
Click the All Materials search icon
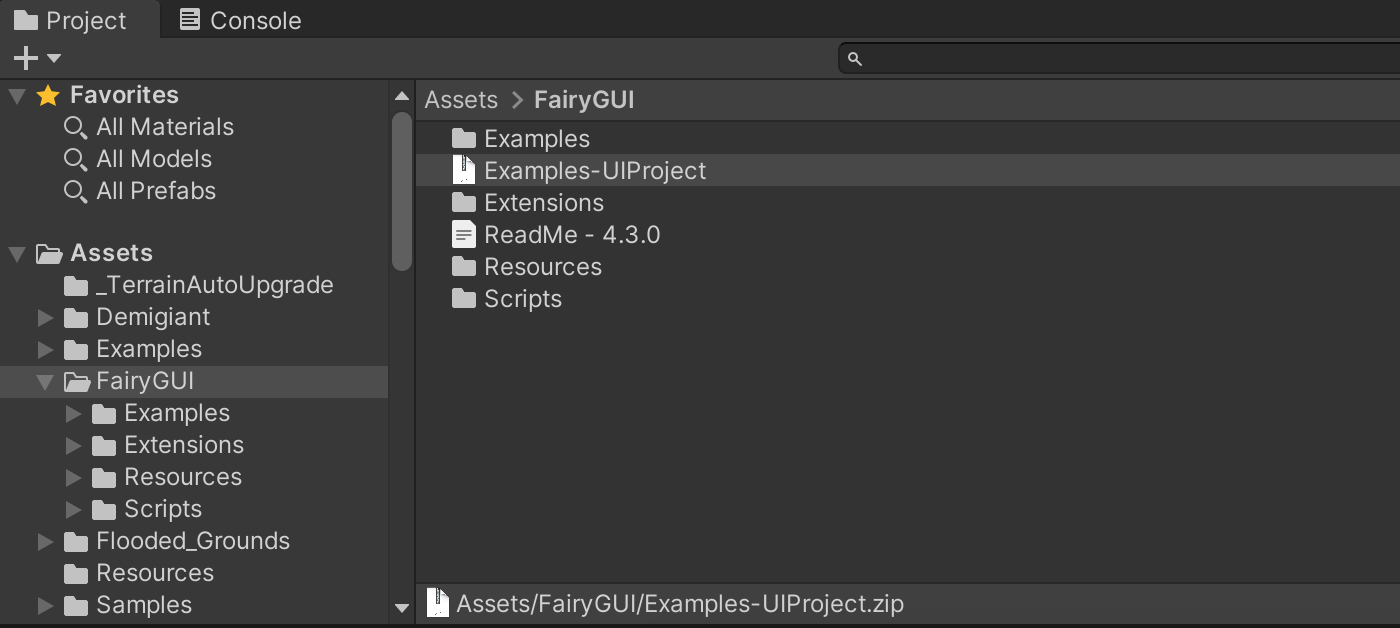click(x=75, y=128)
